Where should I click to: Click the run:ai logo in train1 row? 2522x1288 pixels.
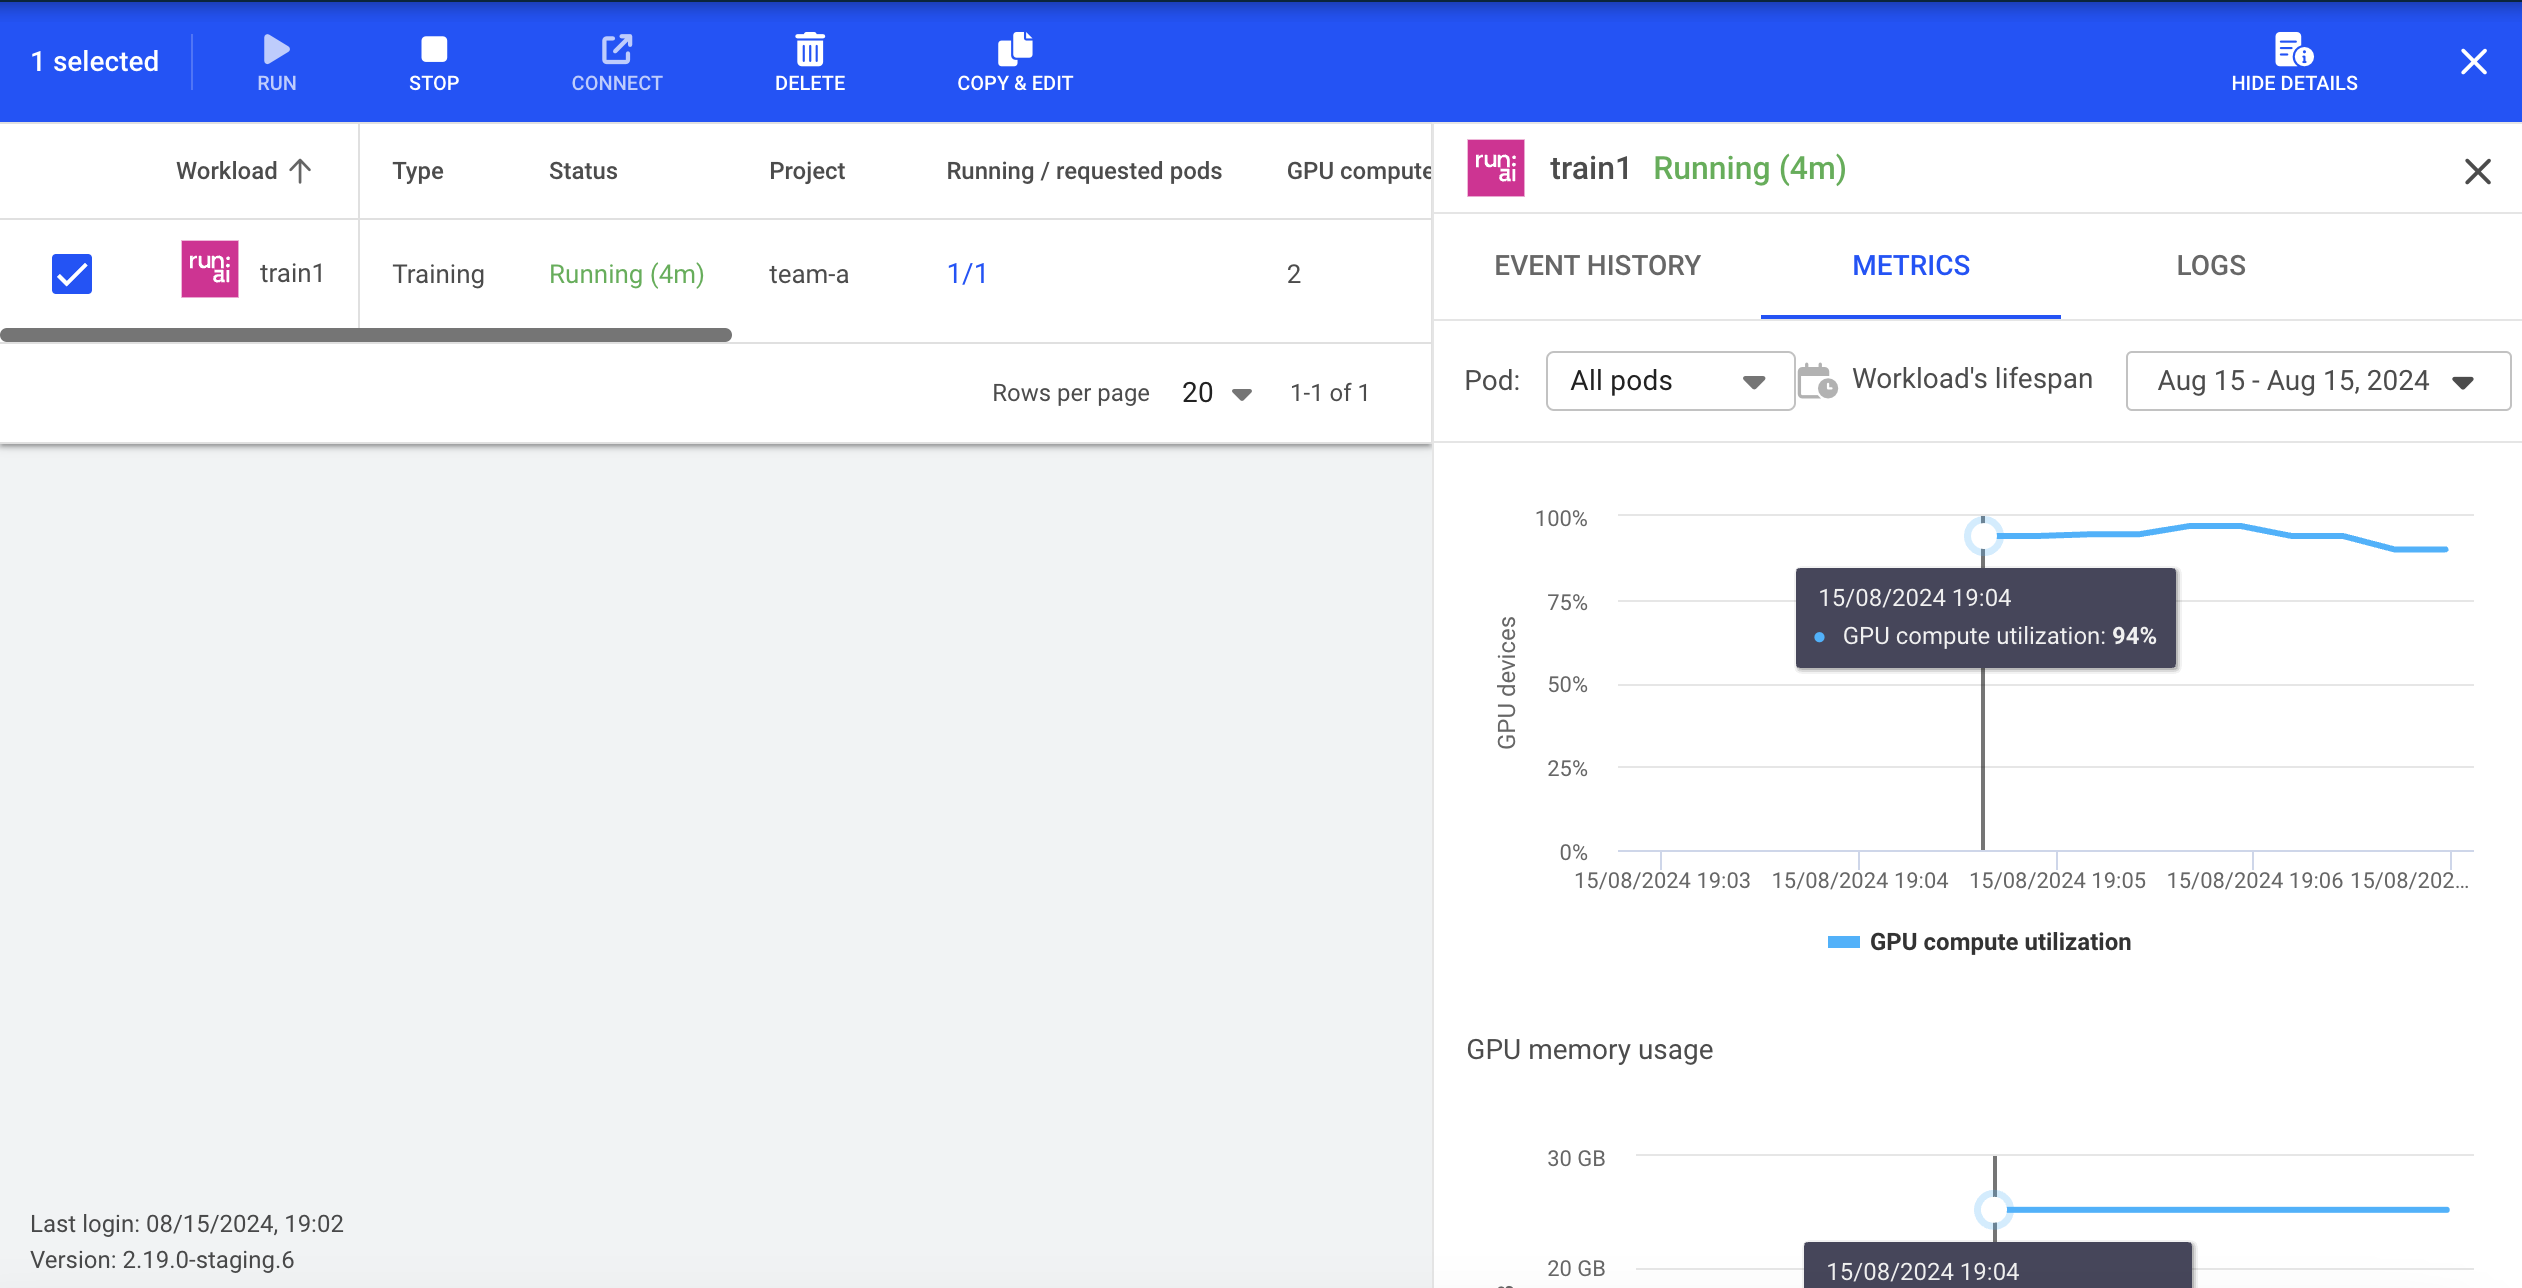click(209, 269)
